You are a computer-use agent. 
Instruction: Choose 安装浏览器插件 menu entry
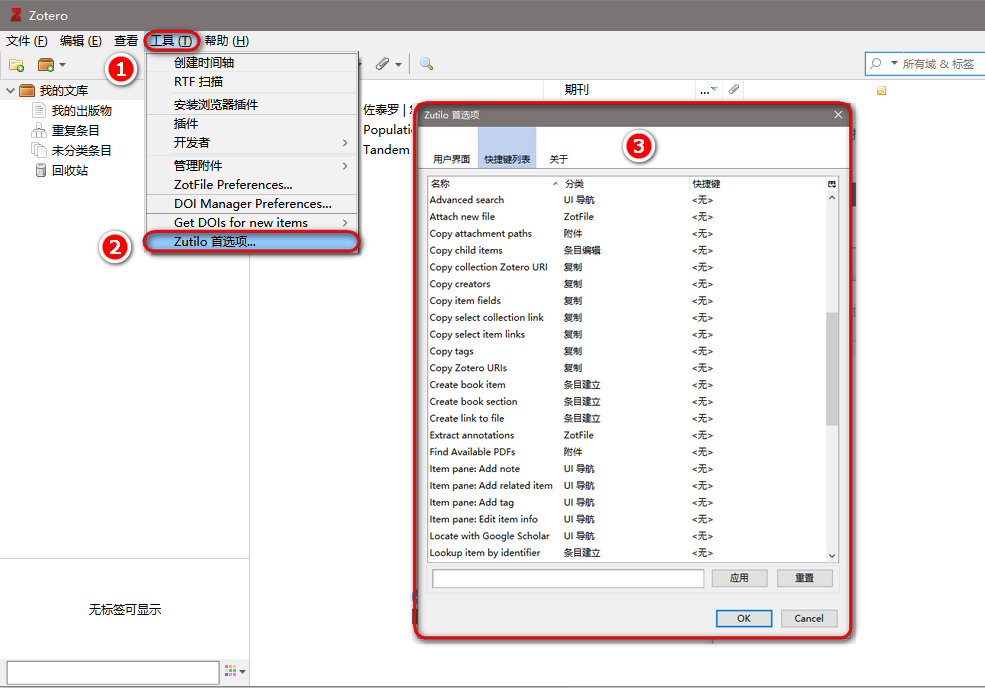252,104
